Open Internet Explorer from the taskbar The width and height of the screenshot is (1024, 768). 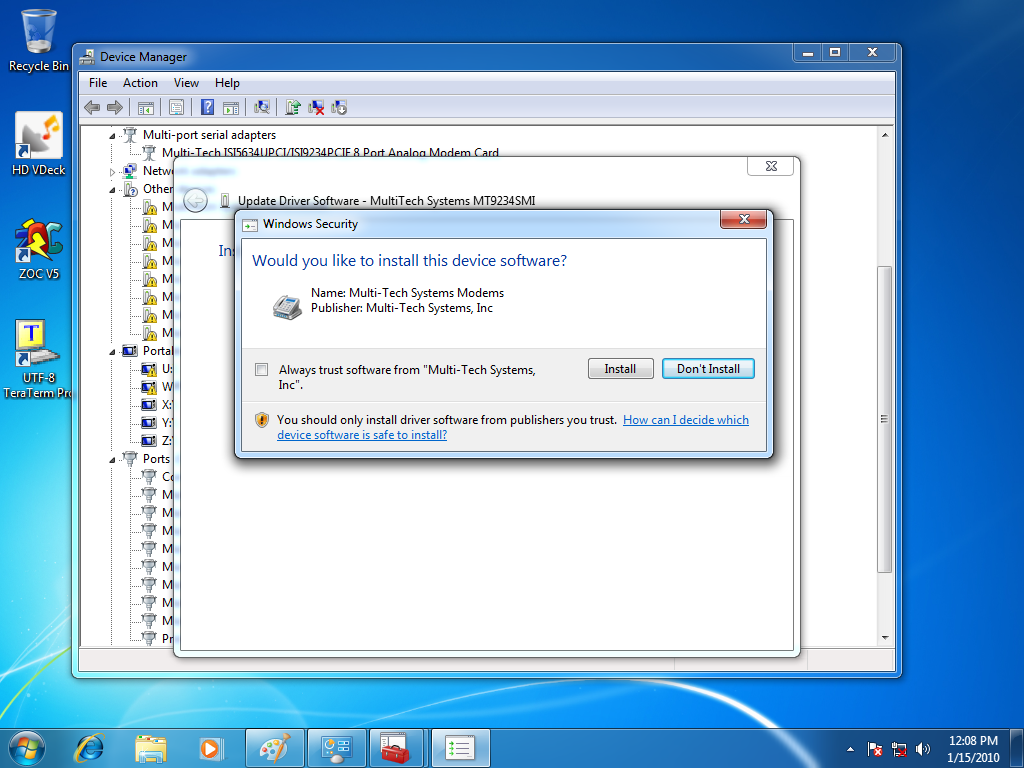coord(90,747)
